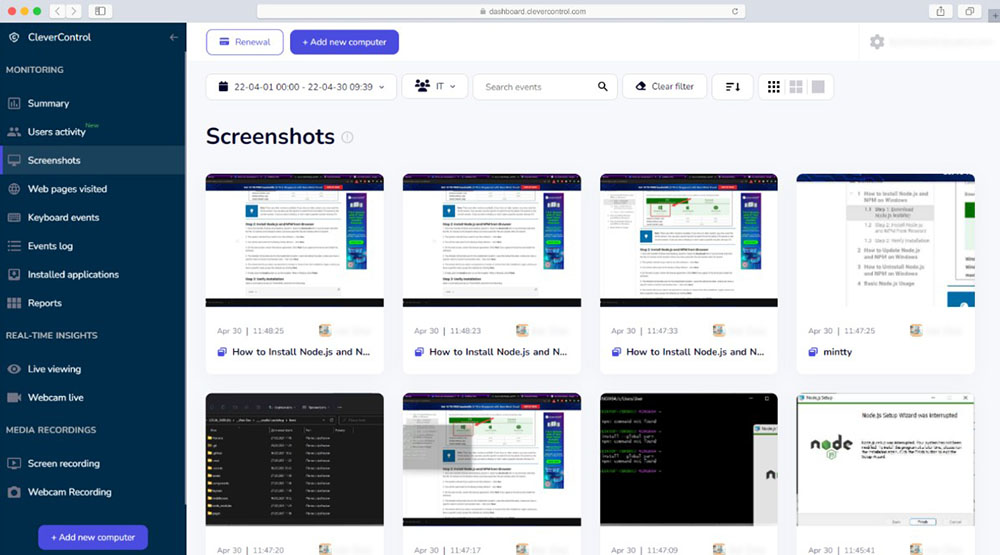Click the Renewal button
This screenshot has width=1000, height=555.
point(244,42)
